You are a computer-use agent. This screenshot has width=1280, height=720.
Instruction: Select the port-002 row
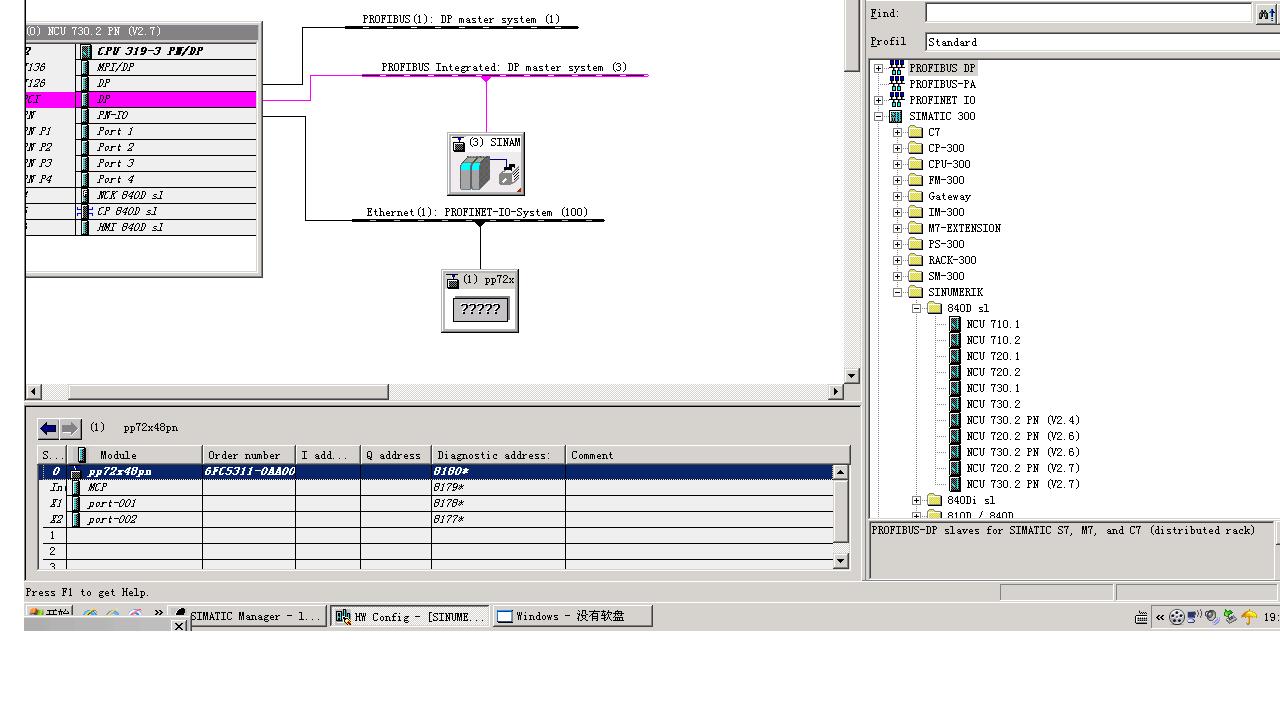pyautogui.click(x=436, y=519)
